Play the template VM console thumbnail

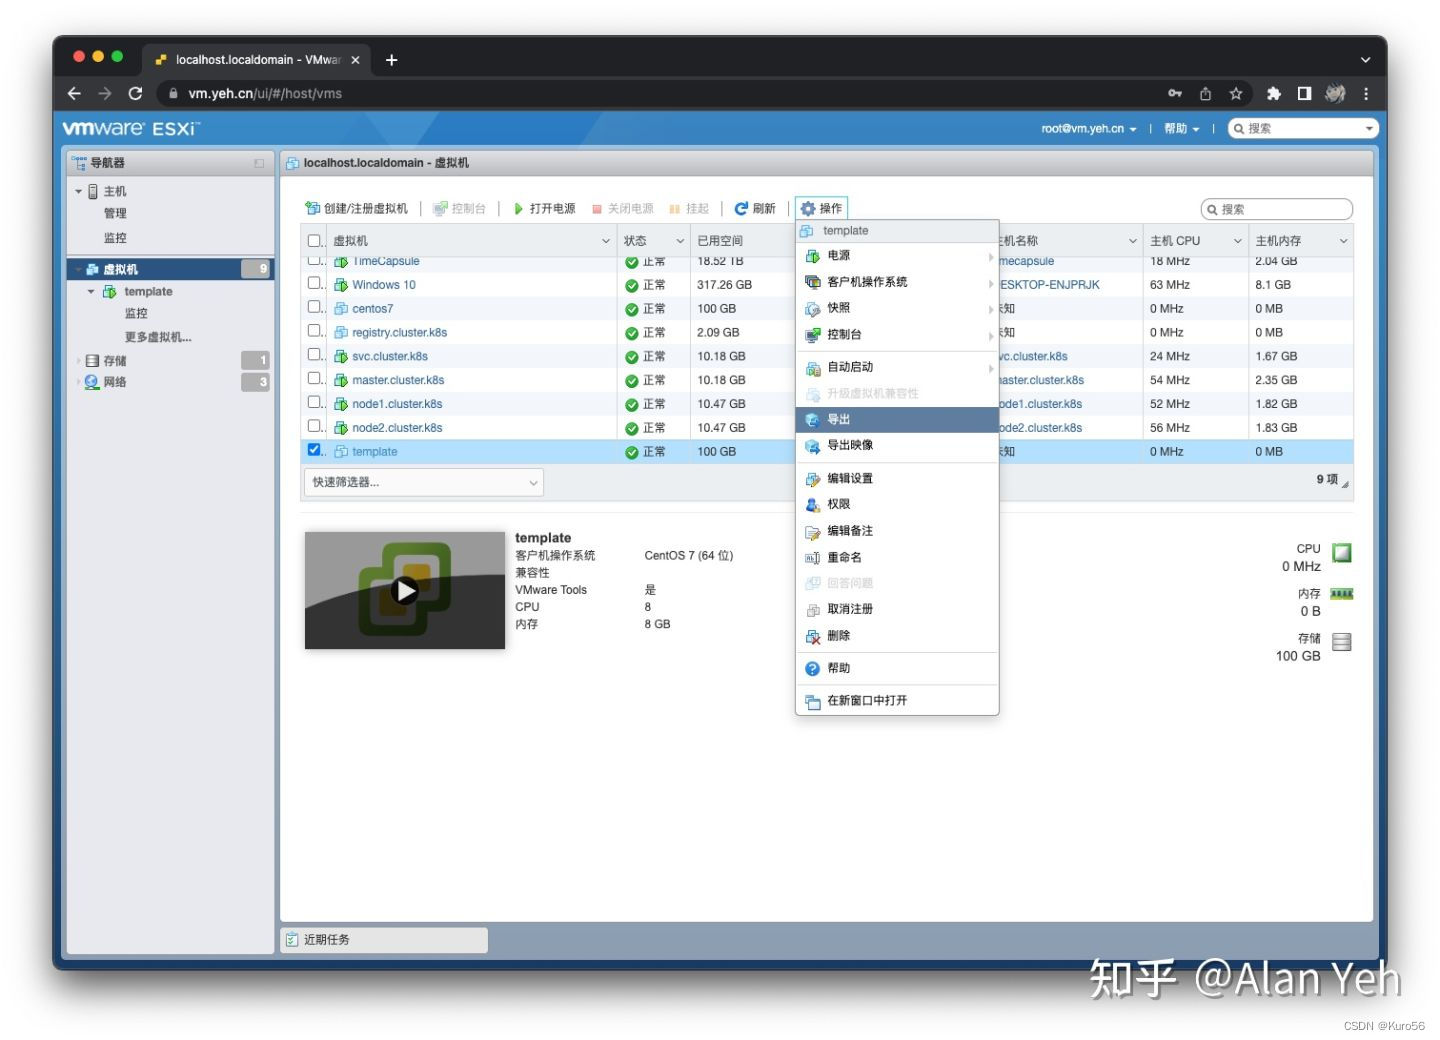click(405, 590)
